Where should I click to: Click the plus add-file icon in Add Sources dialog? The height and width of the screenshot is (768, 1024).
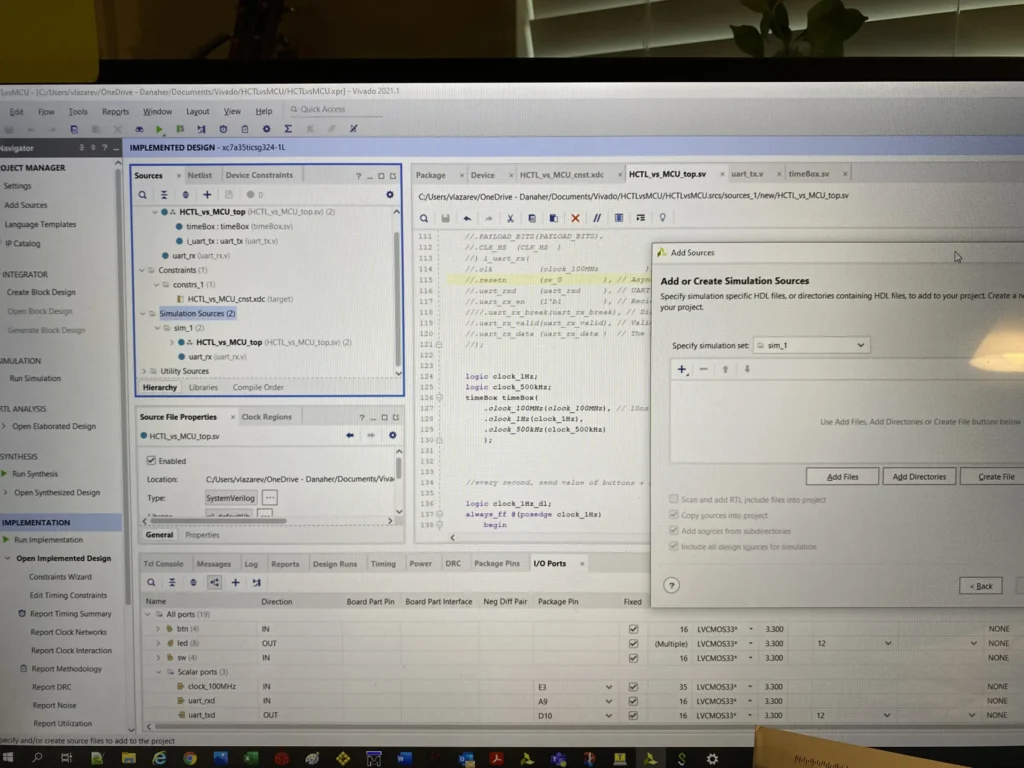click(682, 369)
